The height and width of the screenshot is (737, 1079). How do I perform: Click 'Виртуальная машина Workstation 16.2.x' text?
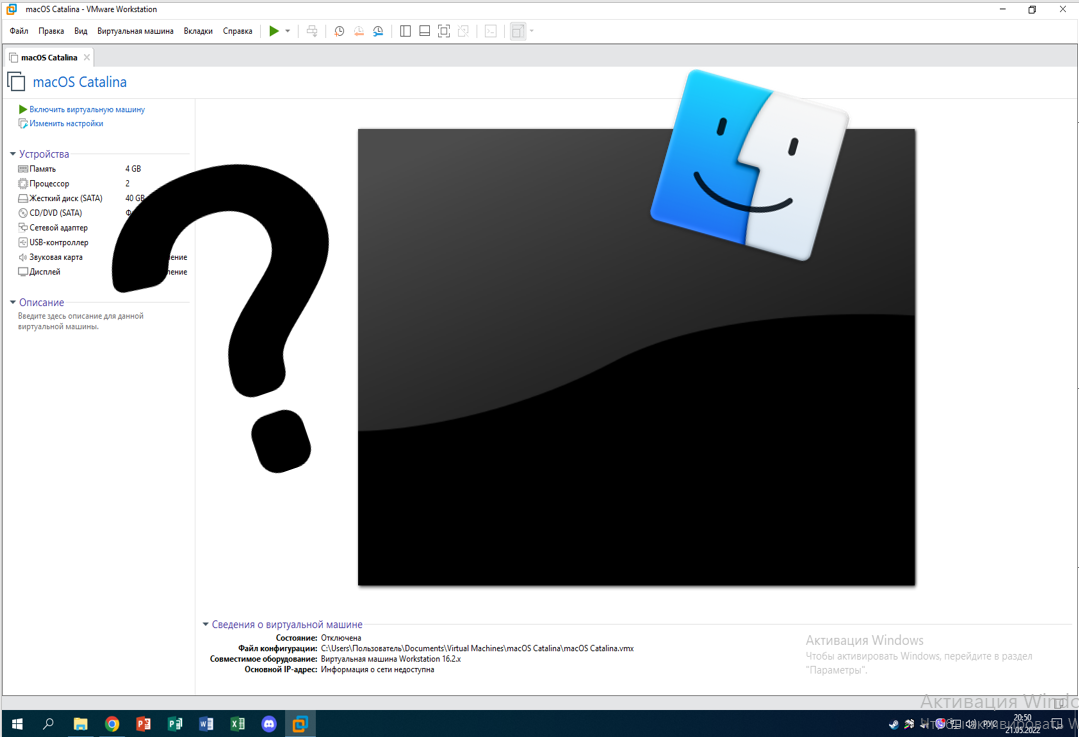[391, 659]
